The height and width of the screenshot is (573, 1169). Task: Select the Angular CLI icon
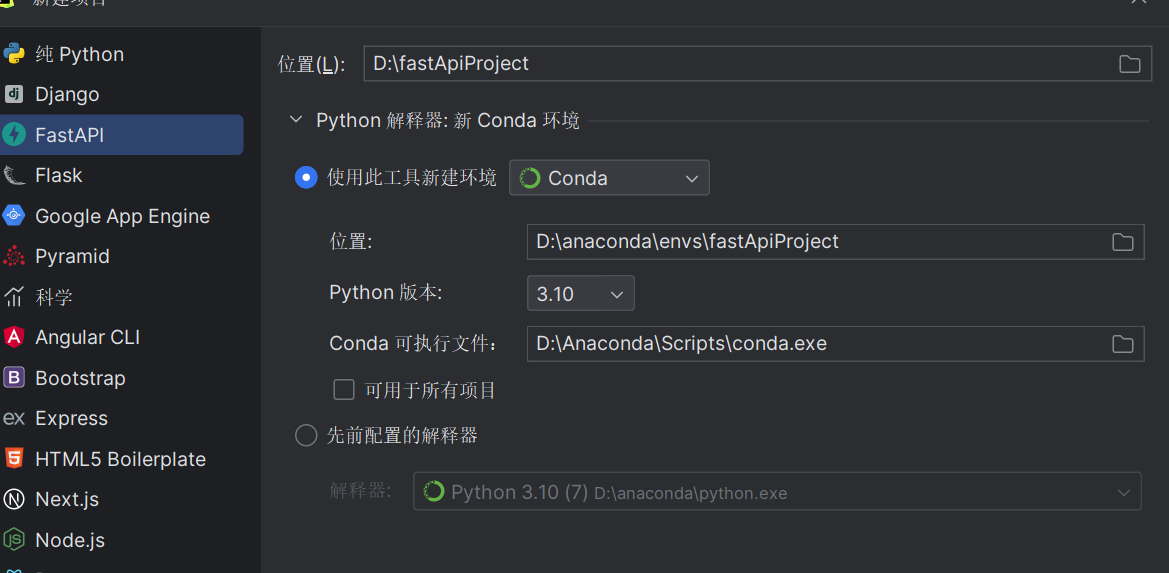point(13,338)
